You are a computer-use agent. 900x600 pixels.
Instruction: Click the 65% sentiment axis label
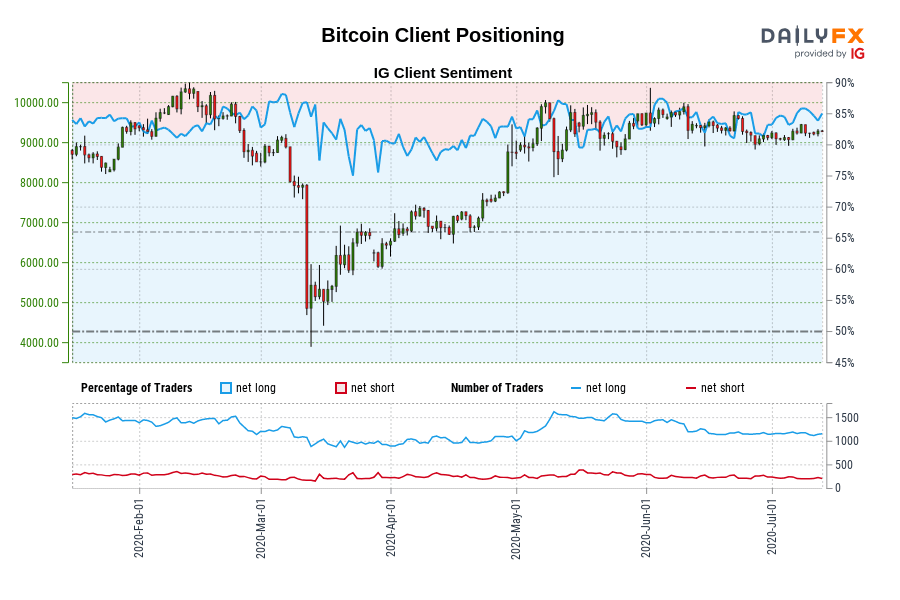pos(844,238)
